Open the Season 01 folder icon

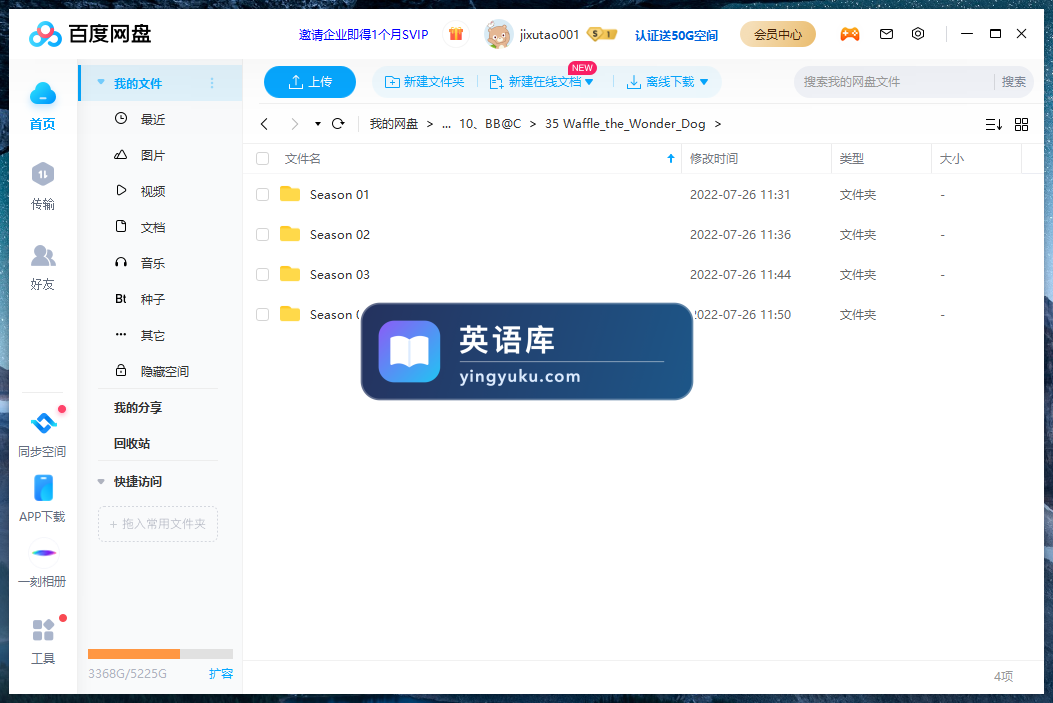pos(290,194)
